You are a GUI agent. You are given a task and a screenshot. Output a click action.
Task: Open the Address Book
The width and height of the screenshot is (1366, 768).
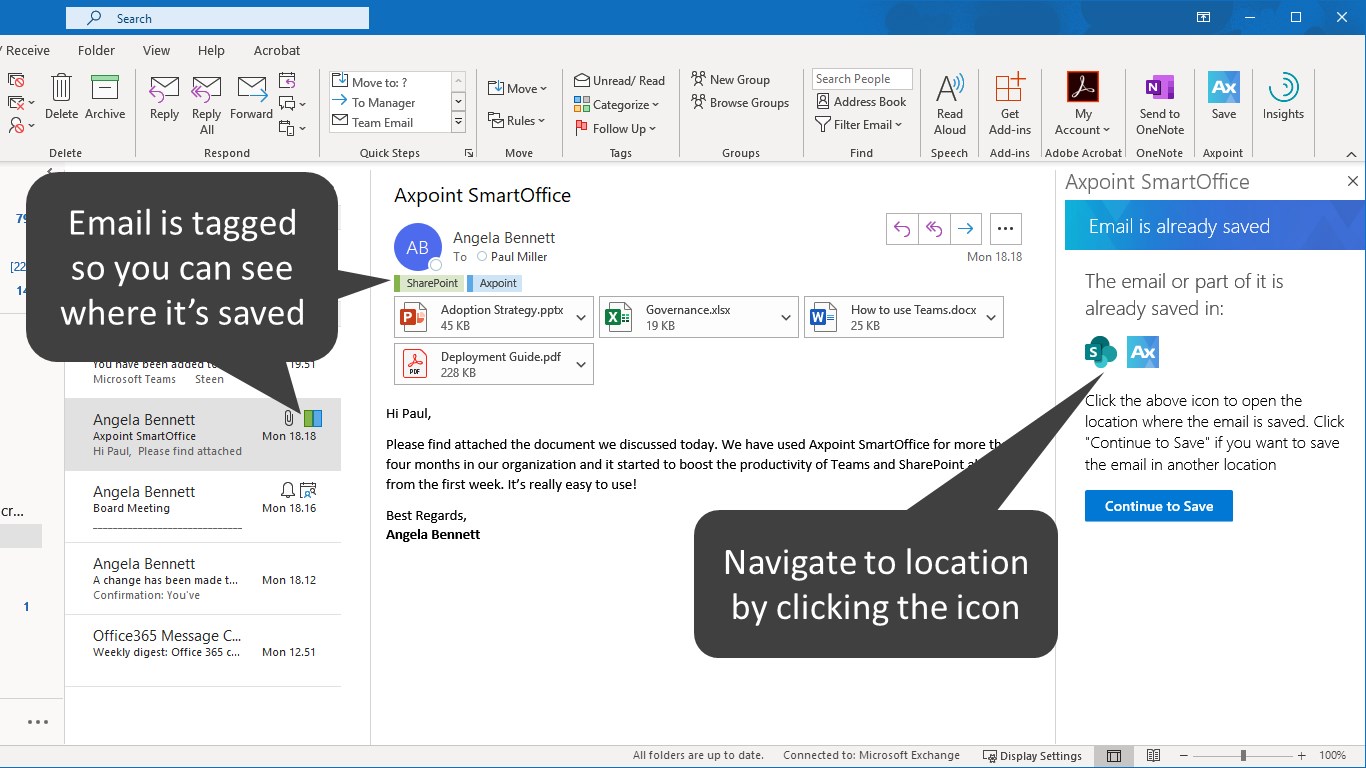[x=861, y=101]
